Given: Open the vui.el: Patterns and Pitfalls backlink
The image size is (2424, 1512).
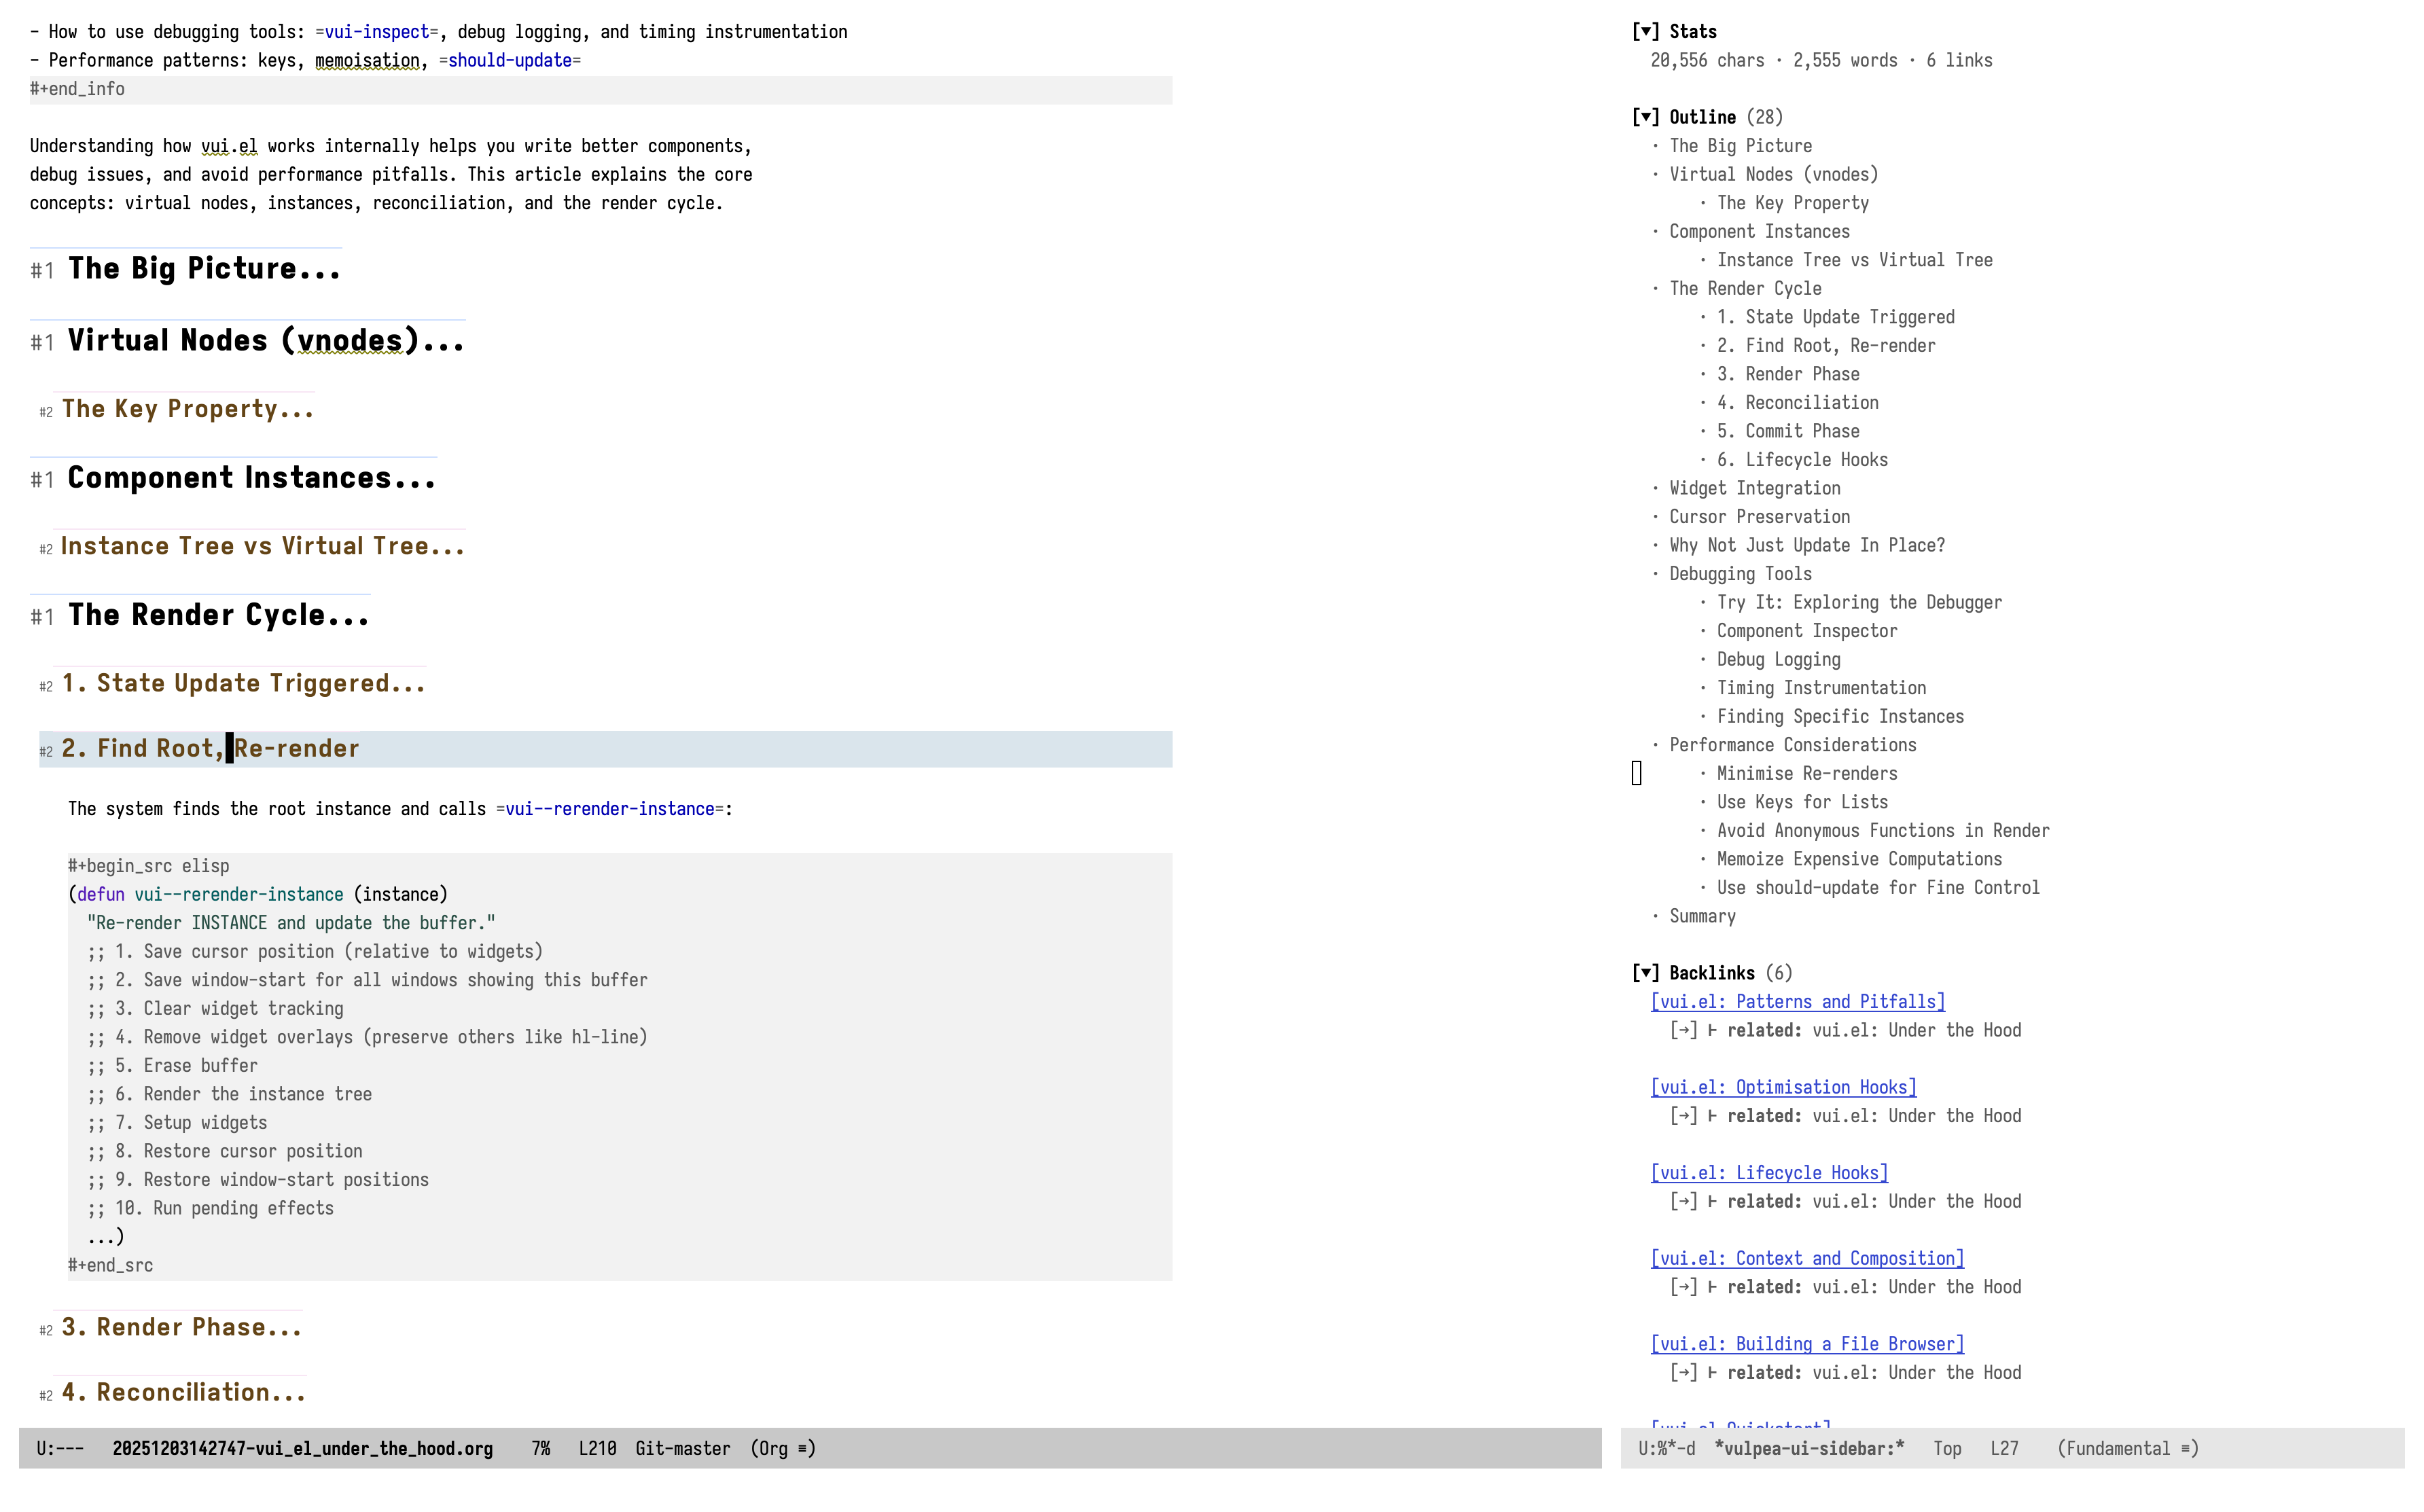Looking at the screenshot, I should 1798,1002.
